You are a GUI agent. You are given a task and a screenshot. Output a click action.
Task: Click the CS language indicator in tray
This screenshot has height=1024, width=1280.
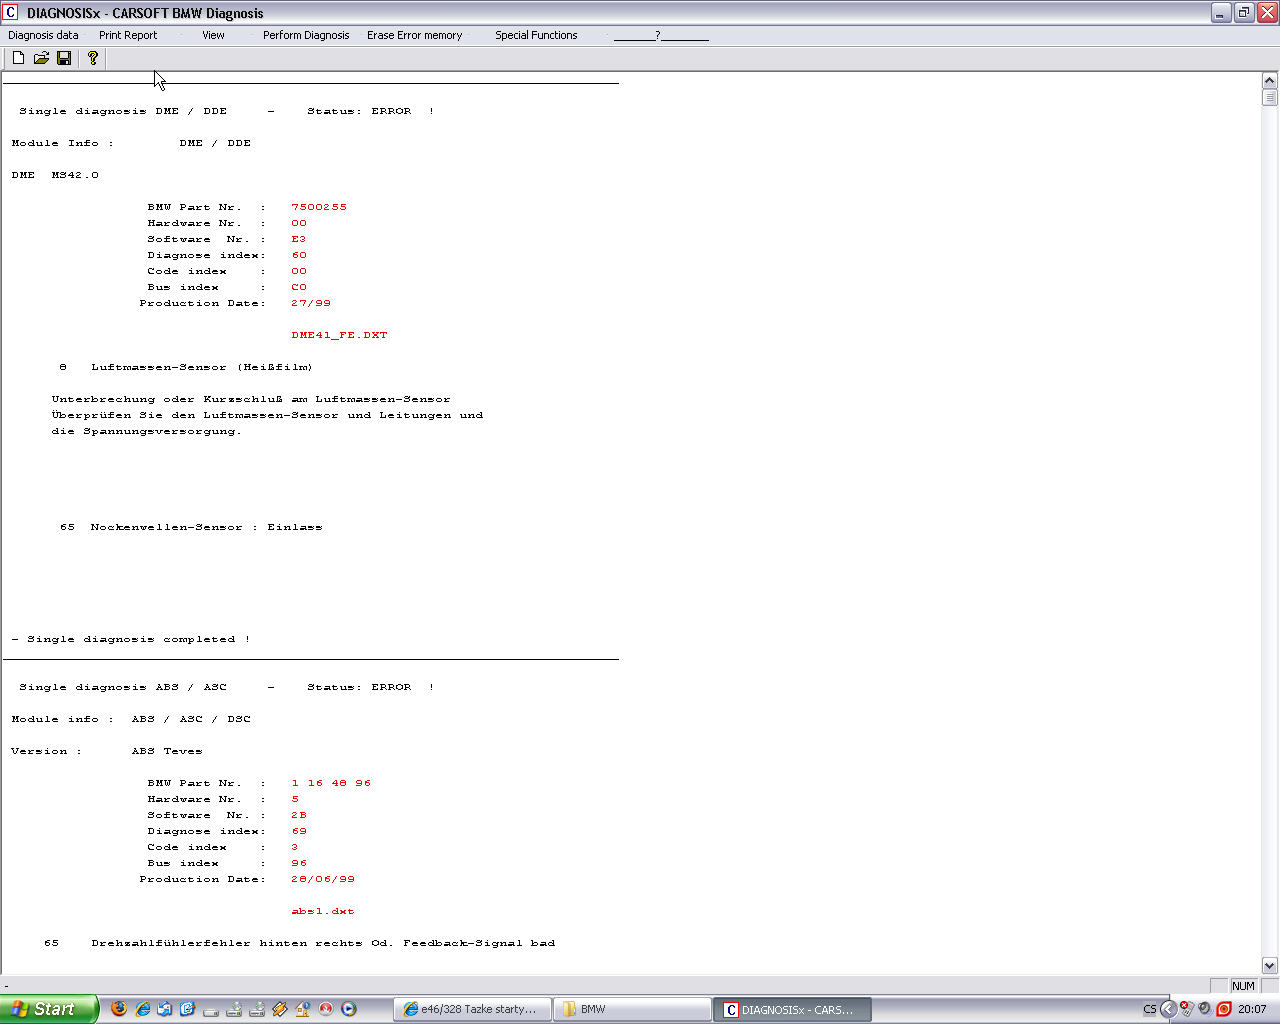(x=1150, y=1009)
